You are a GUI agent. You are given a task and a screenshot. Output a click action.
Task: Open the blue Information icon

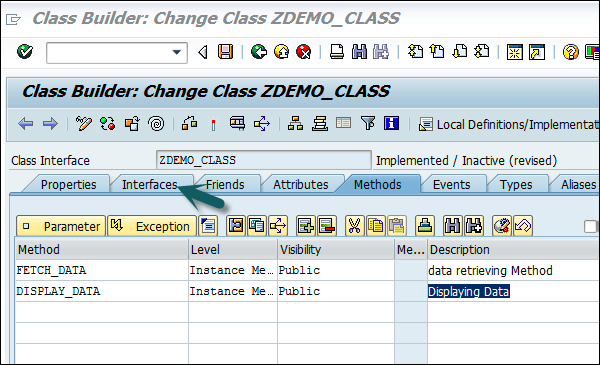tap(391, 123)
